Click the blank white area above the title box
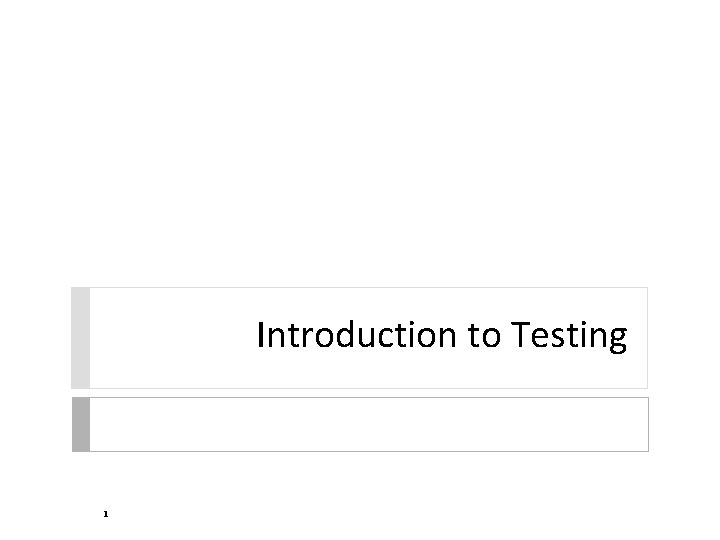The image size is (720, 540). [360, 150]
